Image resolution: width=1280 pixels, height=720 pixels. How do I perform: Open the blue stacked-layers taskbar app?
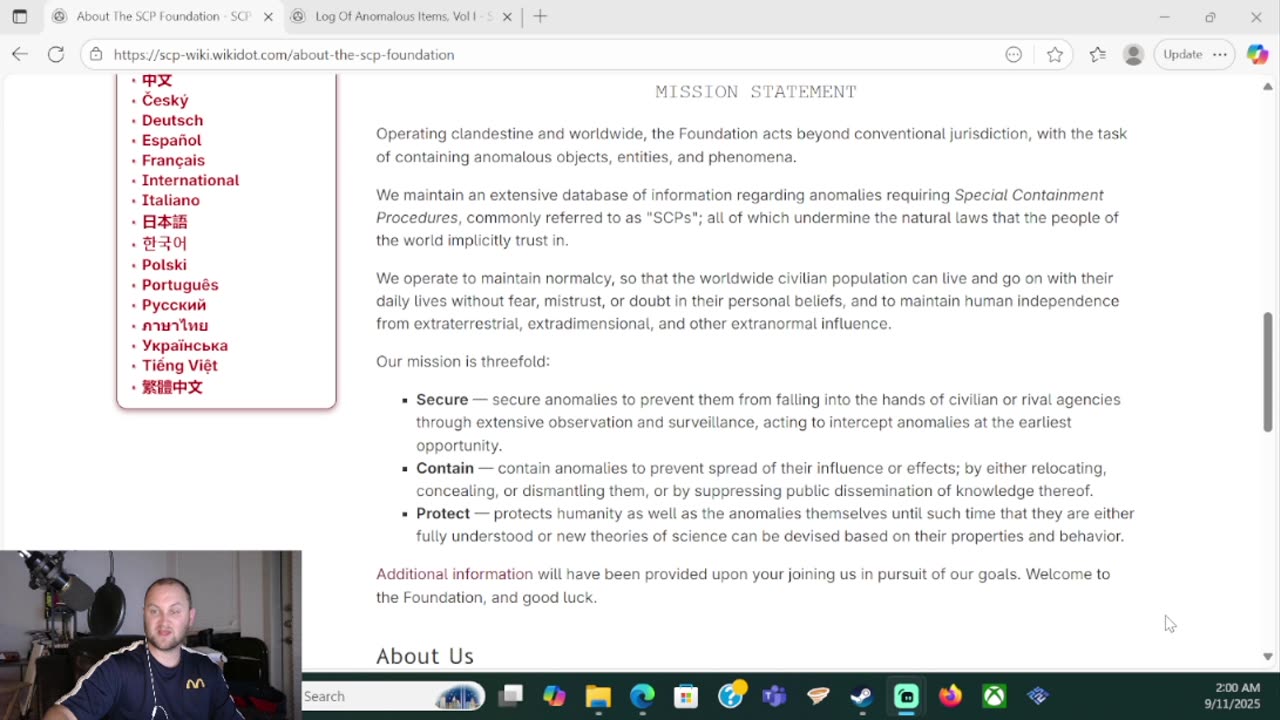(1038, 696)
